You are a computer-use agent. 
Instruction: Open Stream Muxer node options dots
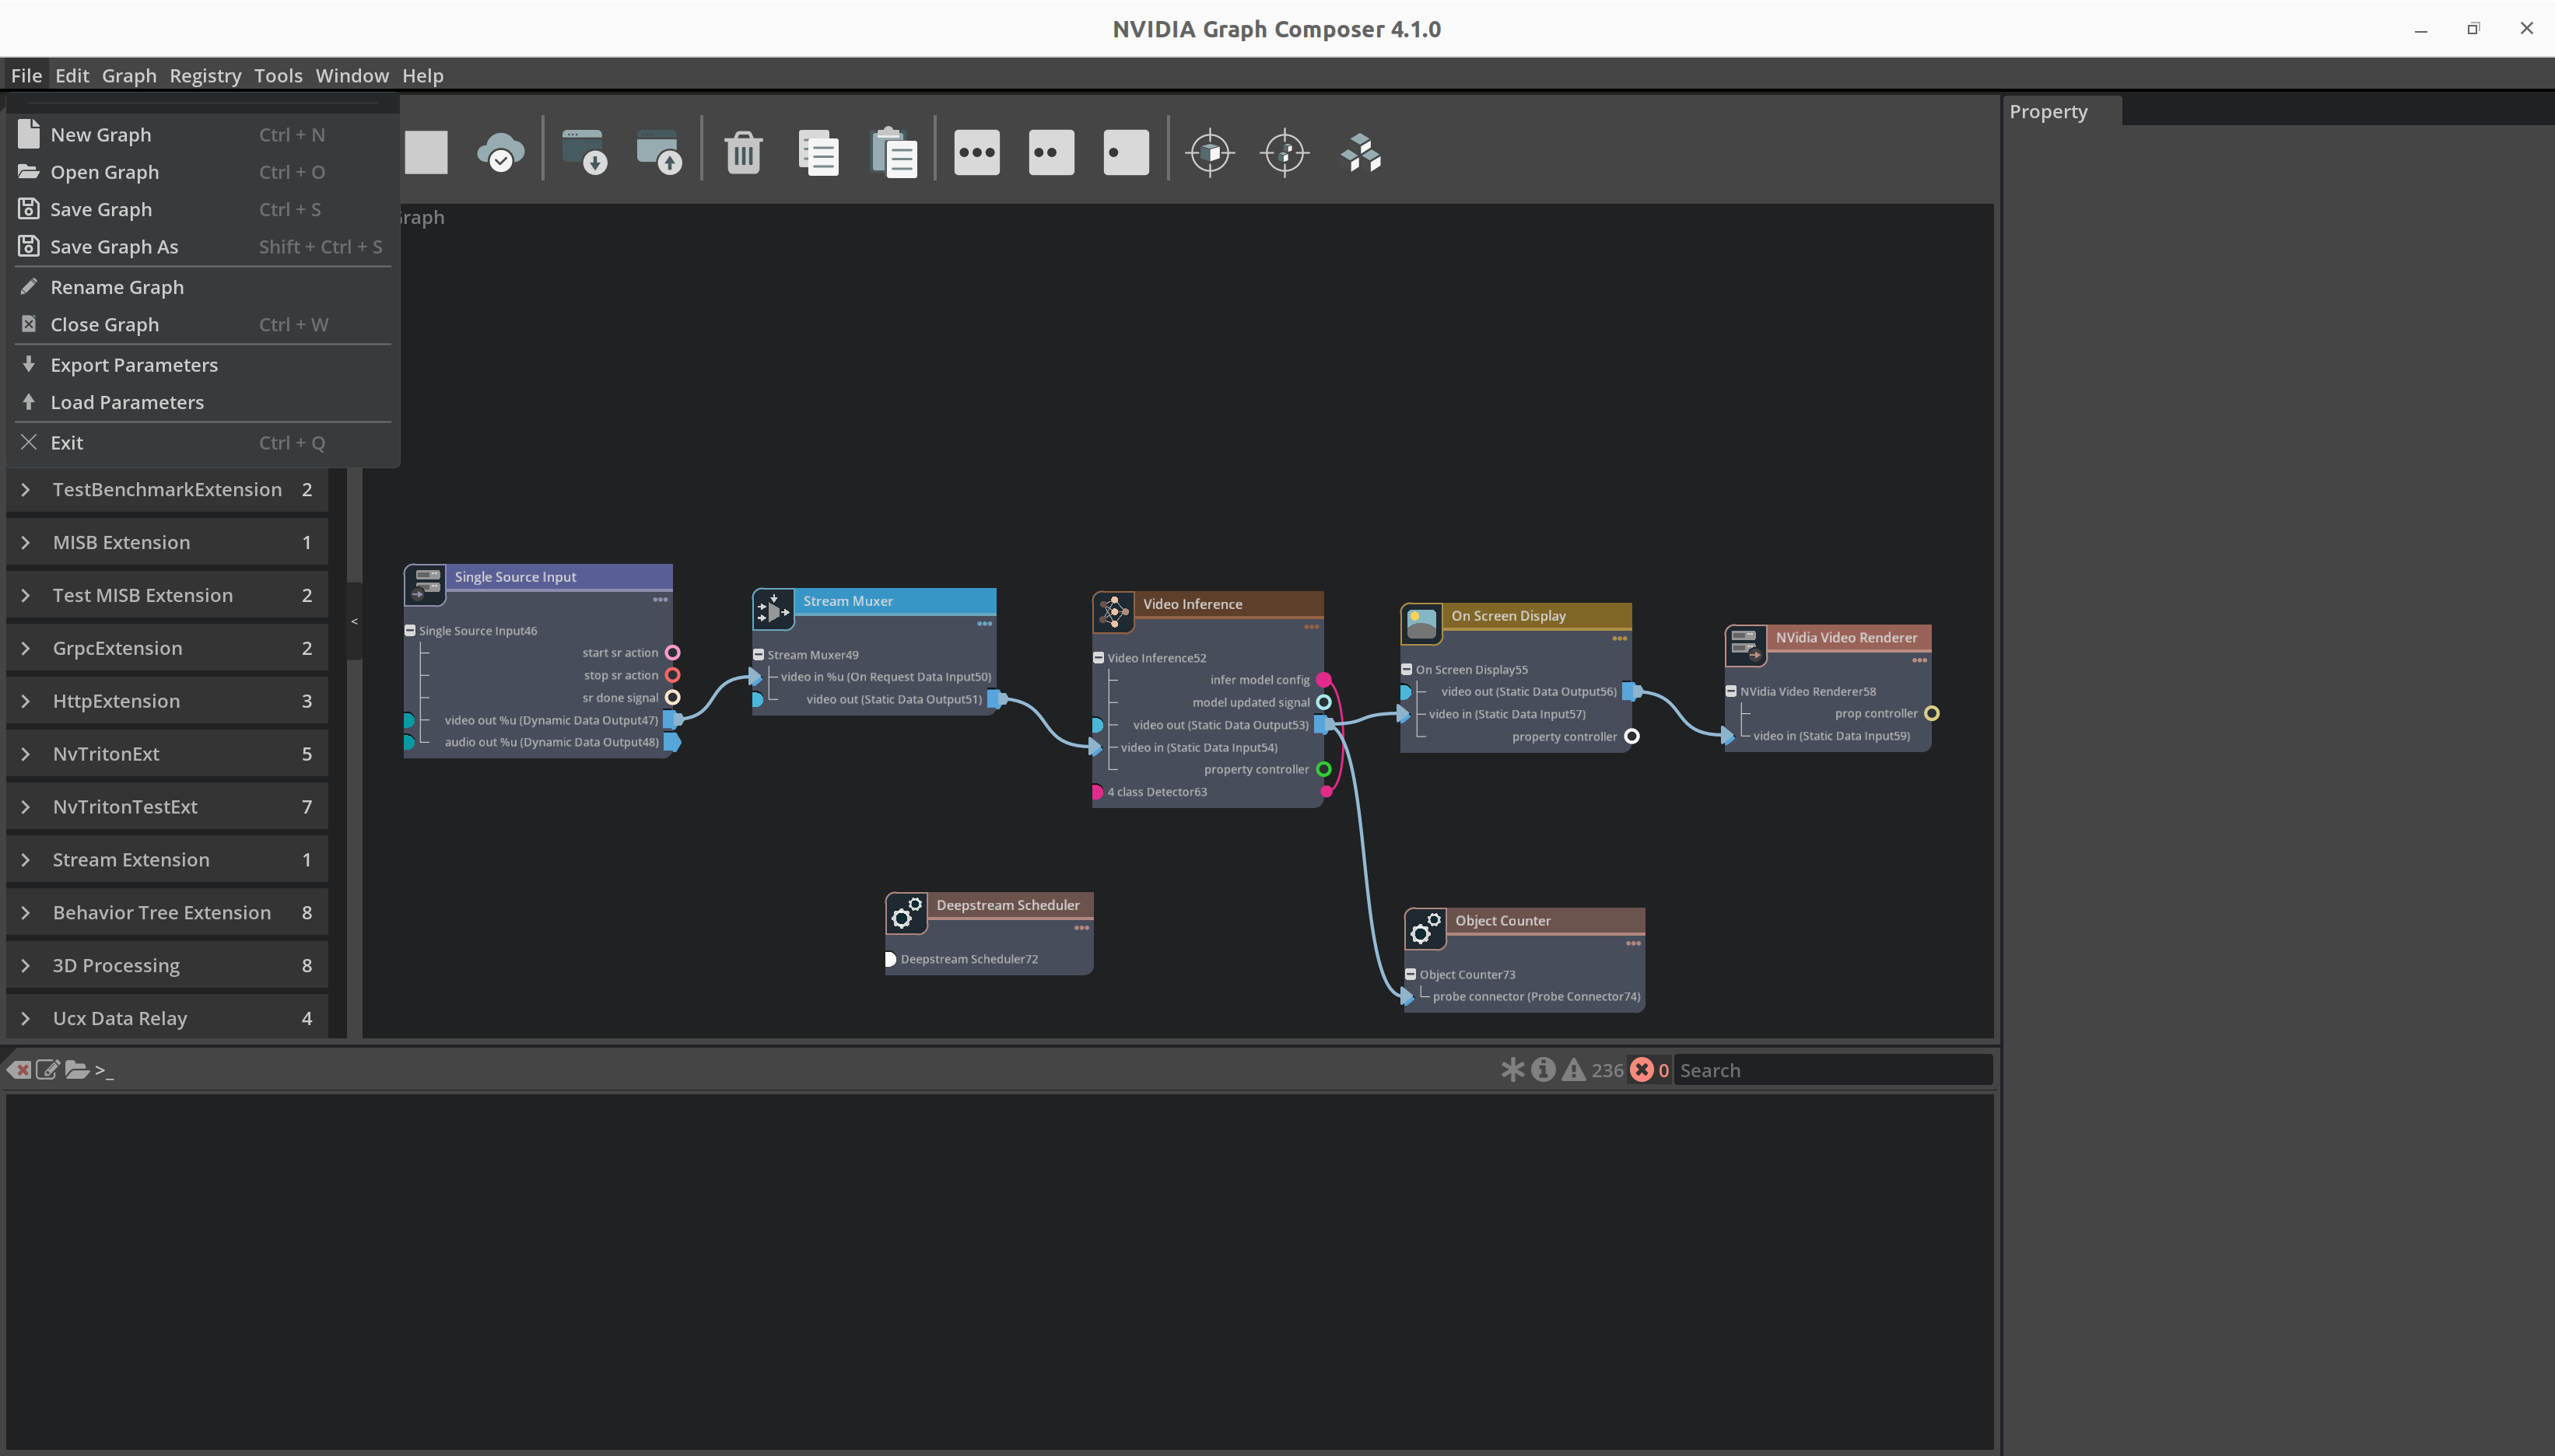[984, 624]
